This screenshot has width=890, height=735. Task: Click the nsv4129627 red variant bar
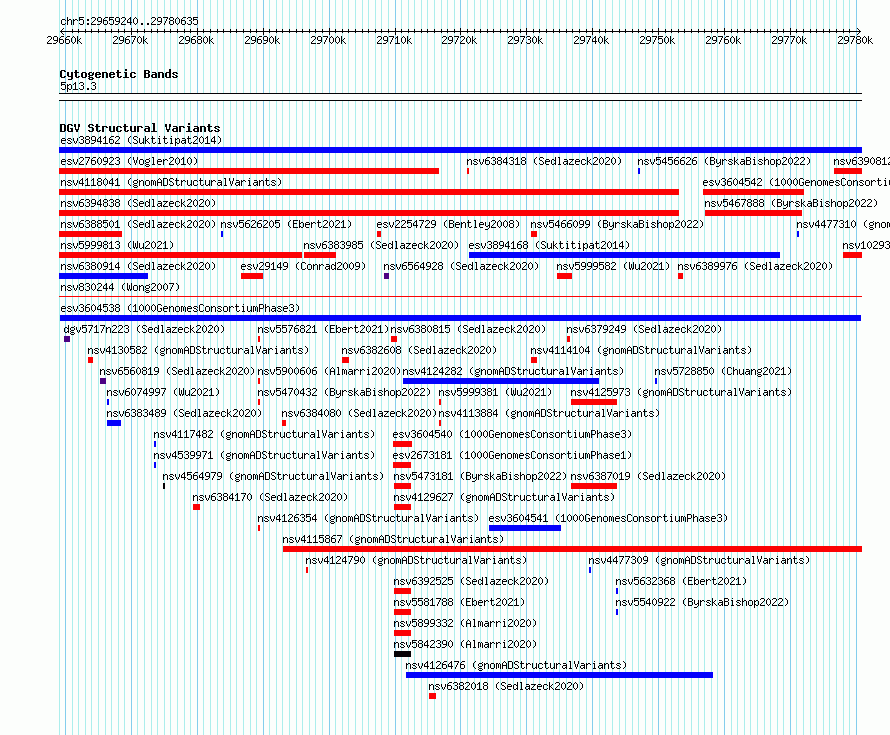point(402,507)
